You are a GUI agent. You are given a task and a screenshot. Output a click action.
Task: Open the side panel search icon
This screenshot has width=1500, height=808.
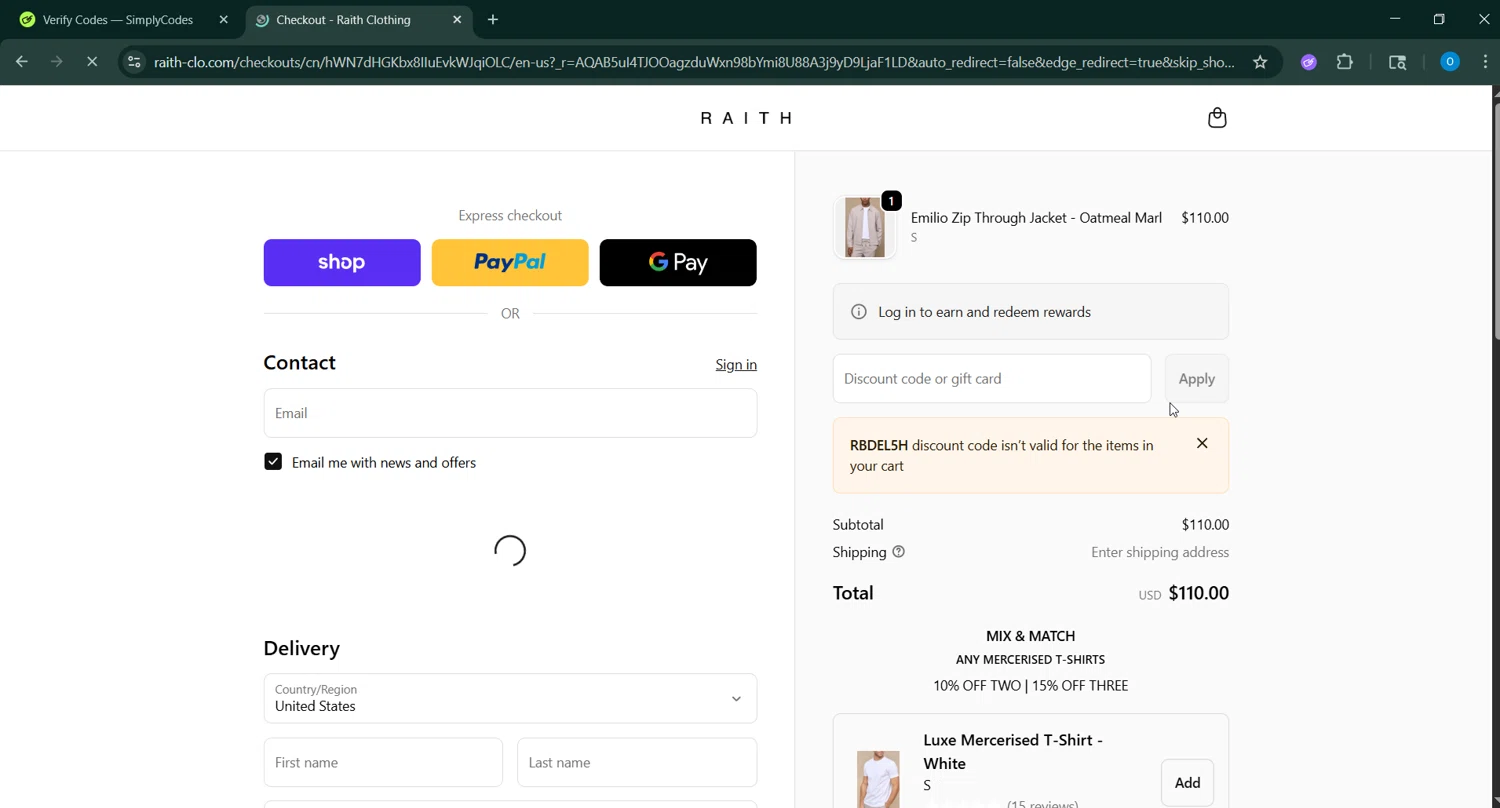pyautogui.click(x=1398, y=62)
